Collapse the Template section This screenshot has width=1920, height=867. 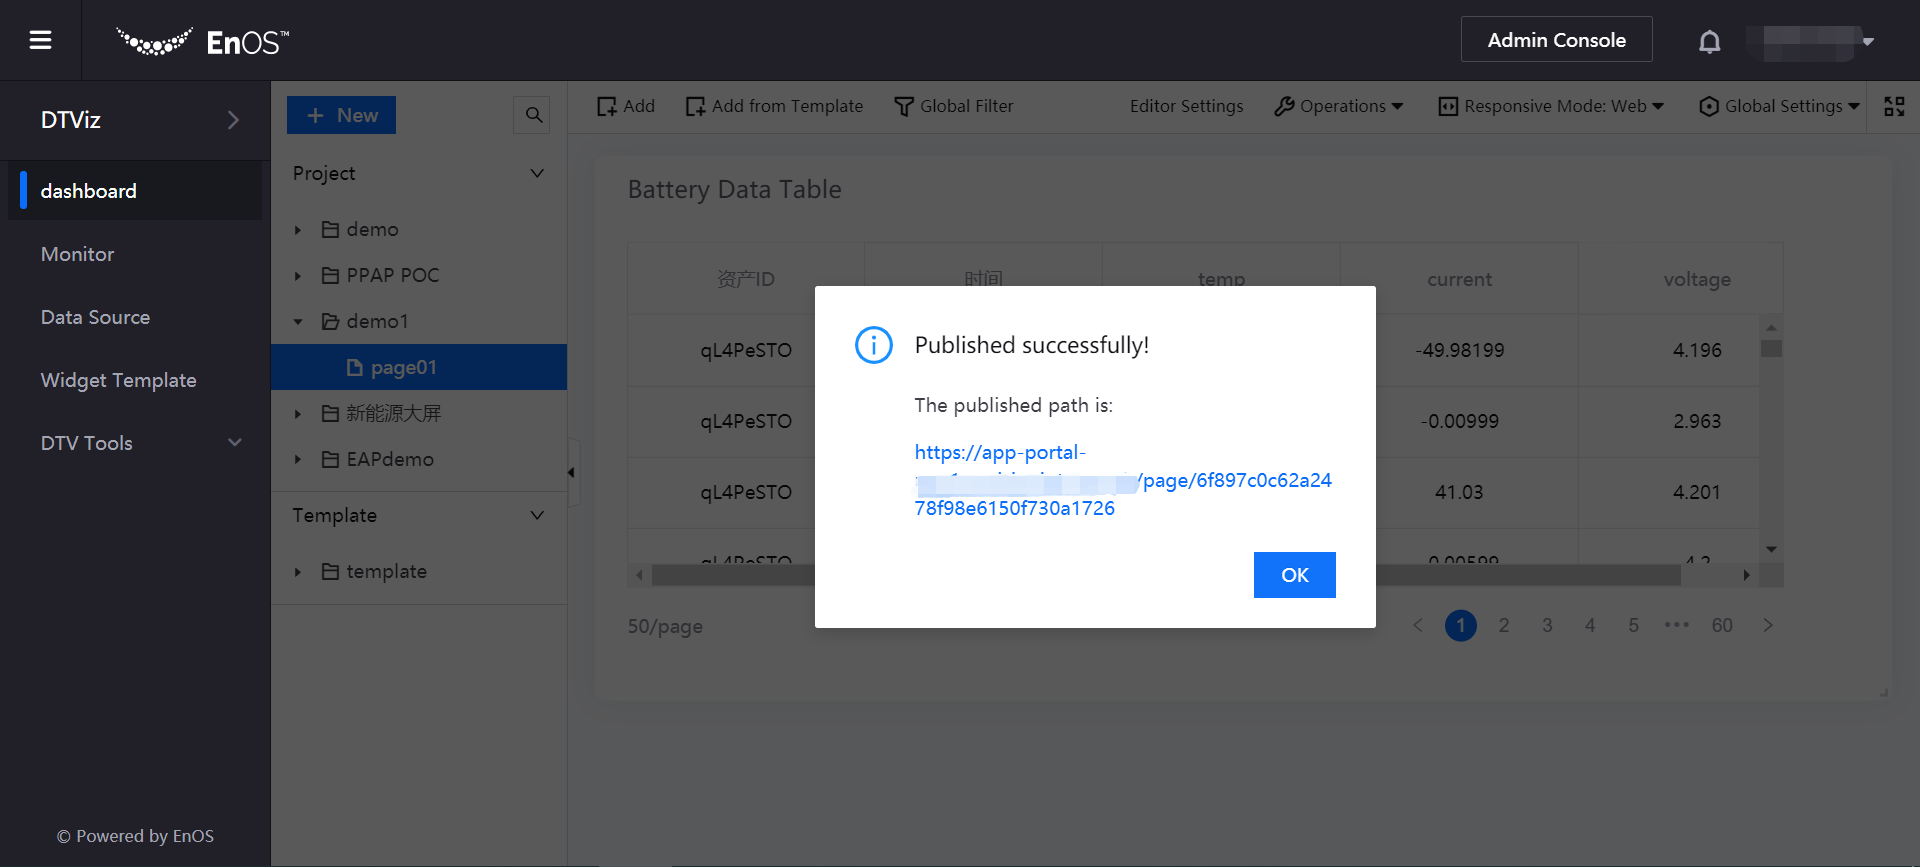pos(537,515)
